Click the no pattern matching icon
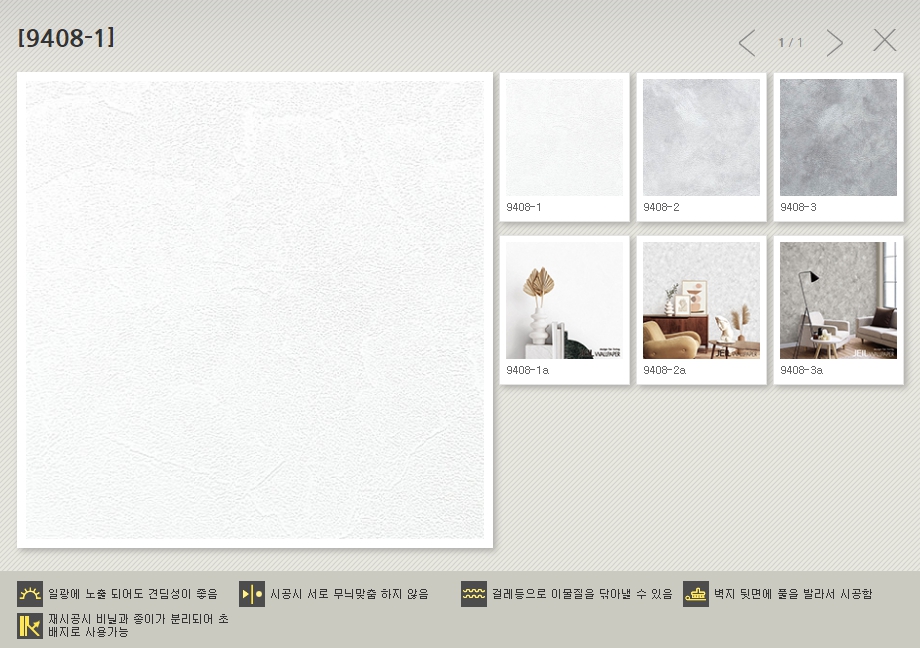 252,594
